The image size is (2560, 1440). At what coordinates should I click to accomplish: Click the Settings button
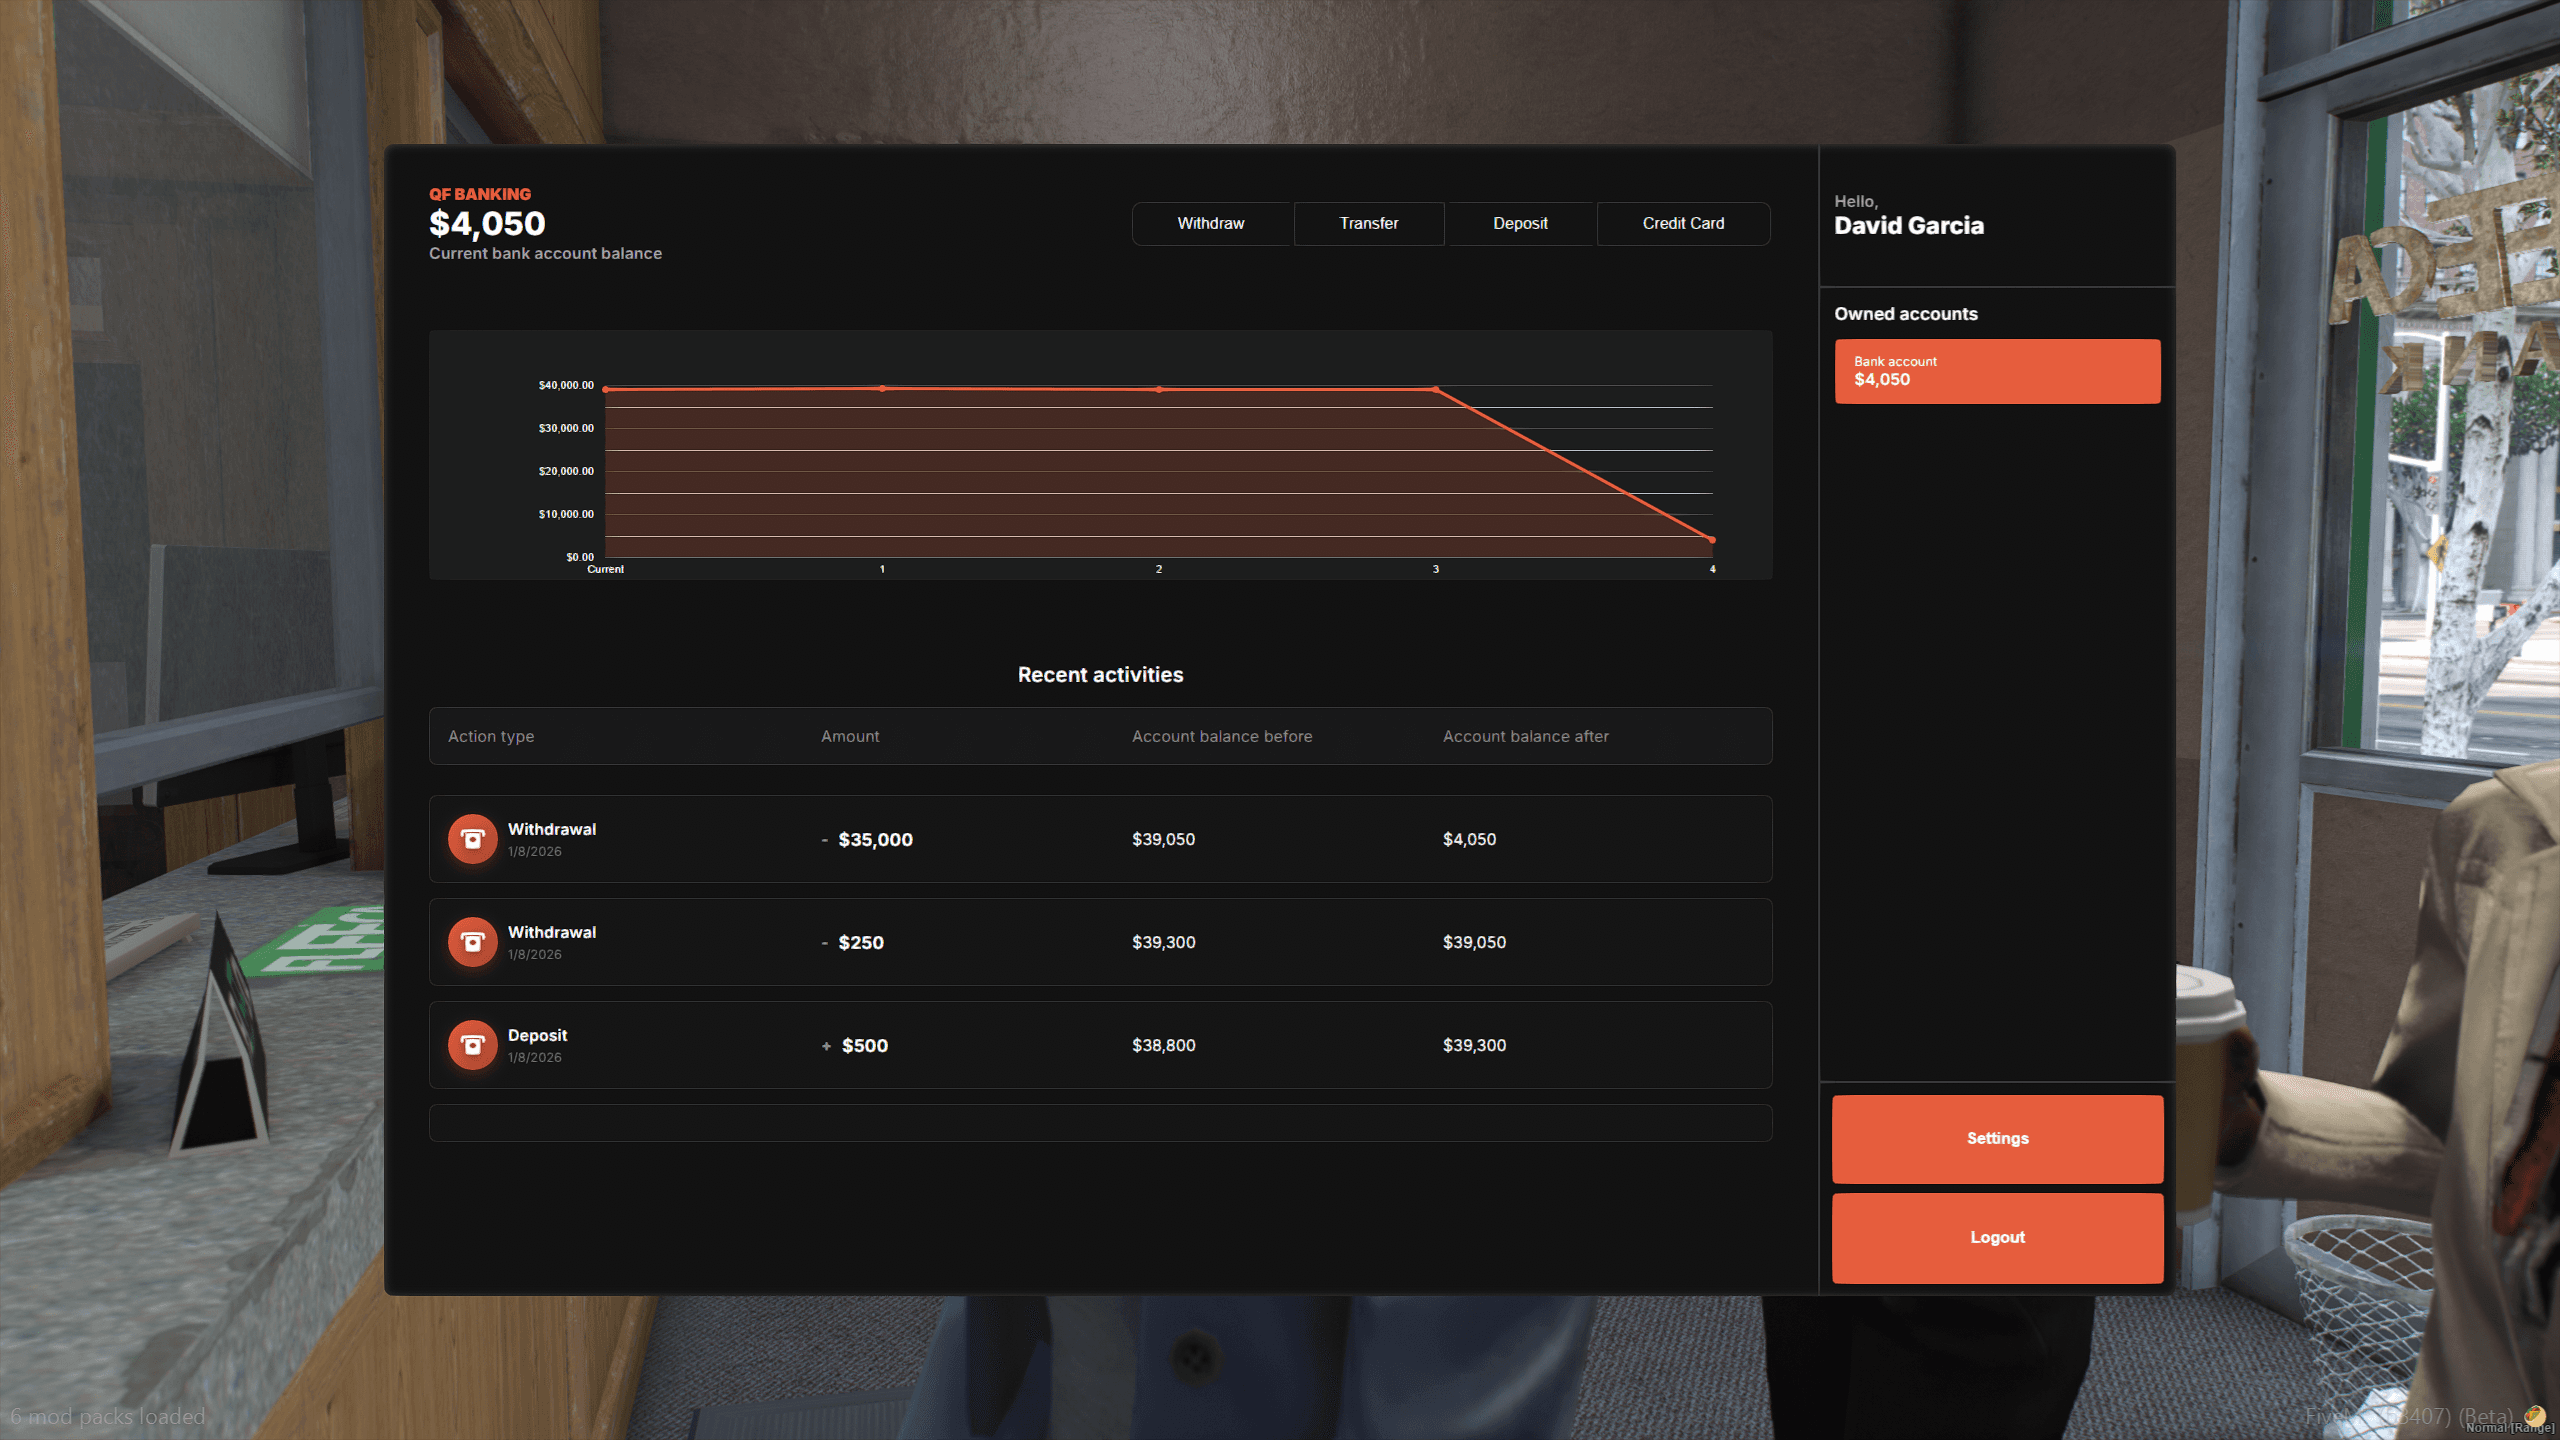tap(1997, 1138)
